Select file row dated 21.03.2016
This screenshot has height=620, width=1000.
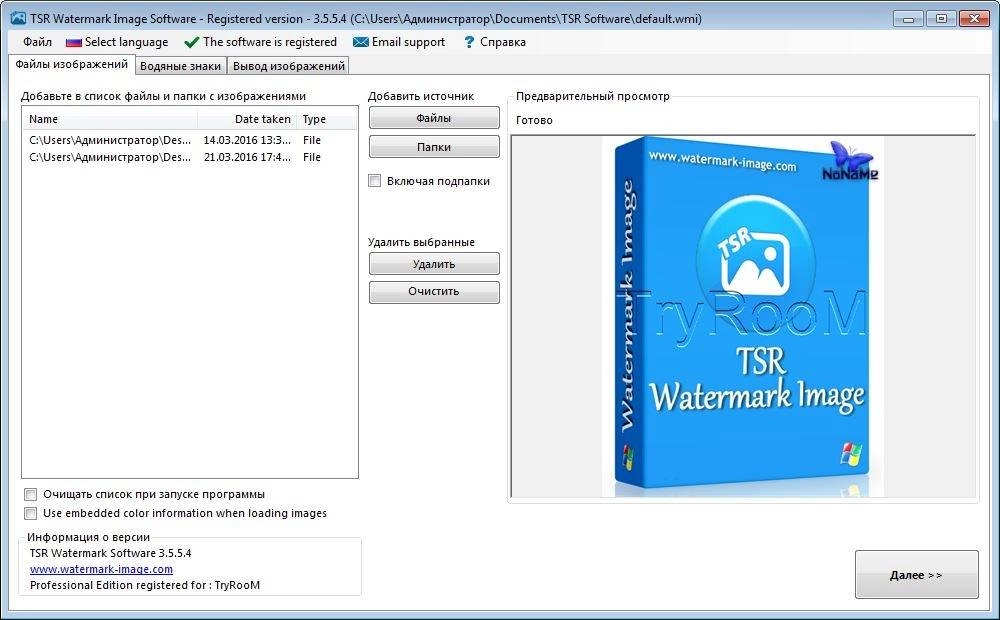(x=189, y=157)
